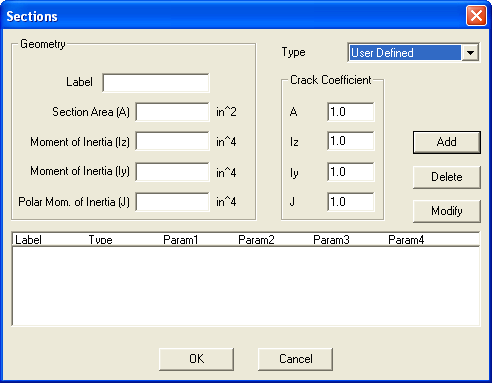Image resolution: width=492 pixels, height=383 pixels.
Task: Click the Label column header
Action: pos(50,240)
